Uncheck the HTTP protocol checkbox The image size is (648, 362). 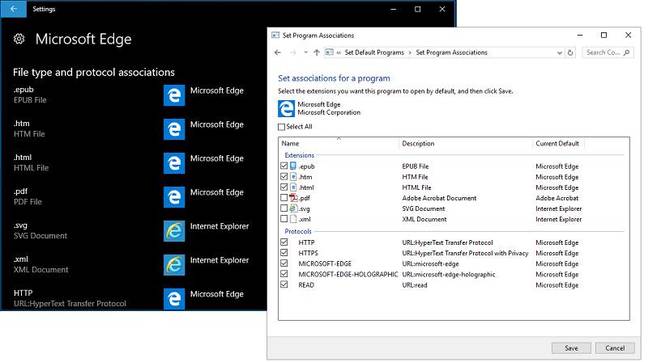tap(284, 242)
